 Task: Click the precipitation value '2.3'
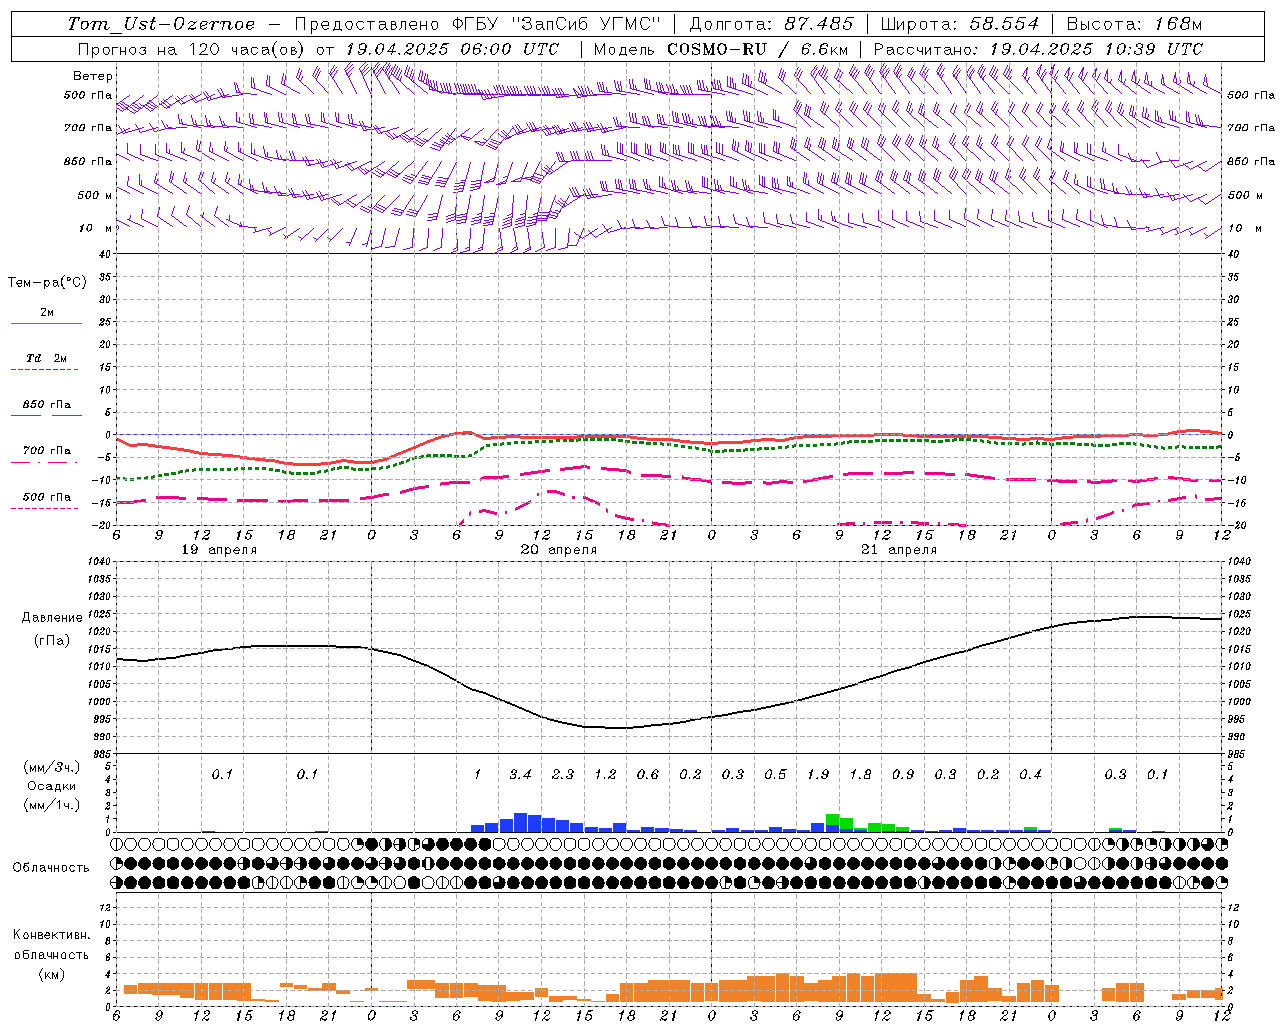pos(563,775)
